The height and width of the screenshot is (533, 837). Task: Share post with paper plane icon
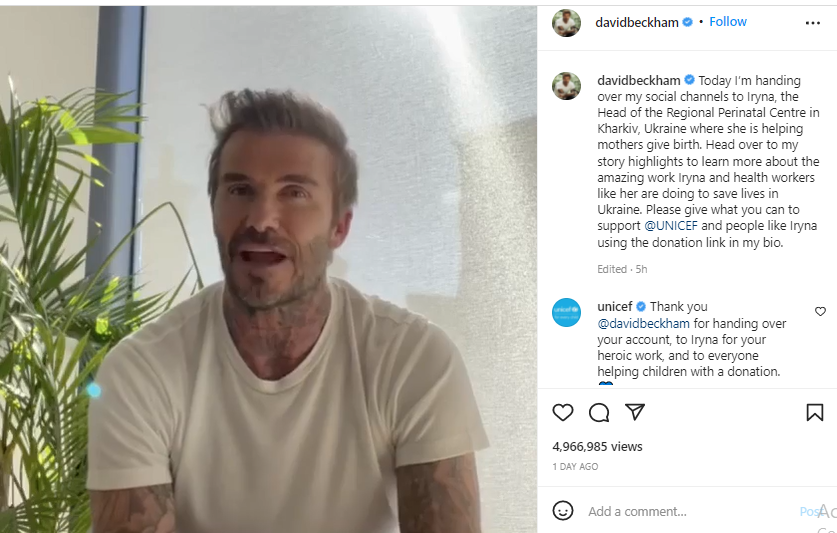pyautogui.click(x=635, y=412)
